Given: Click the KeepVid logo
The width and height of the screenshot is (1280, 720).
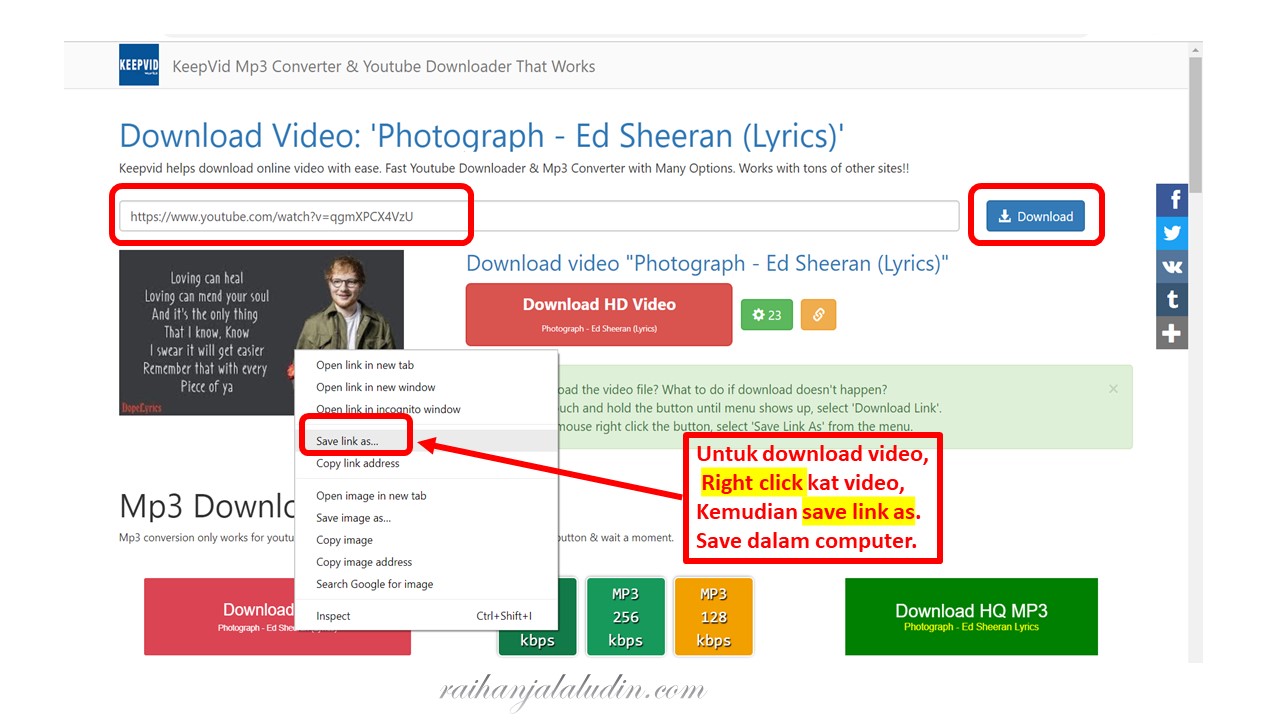Looking at the screenshot, I should (138, 65).
